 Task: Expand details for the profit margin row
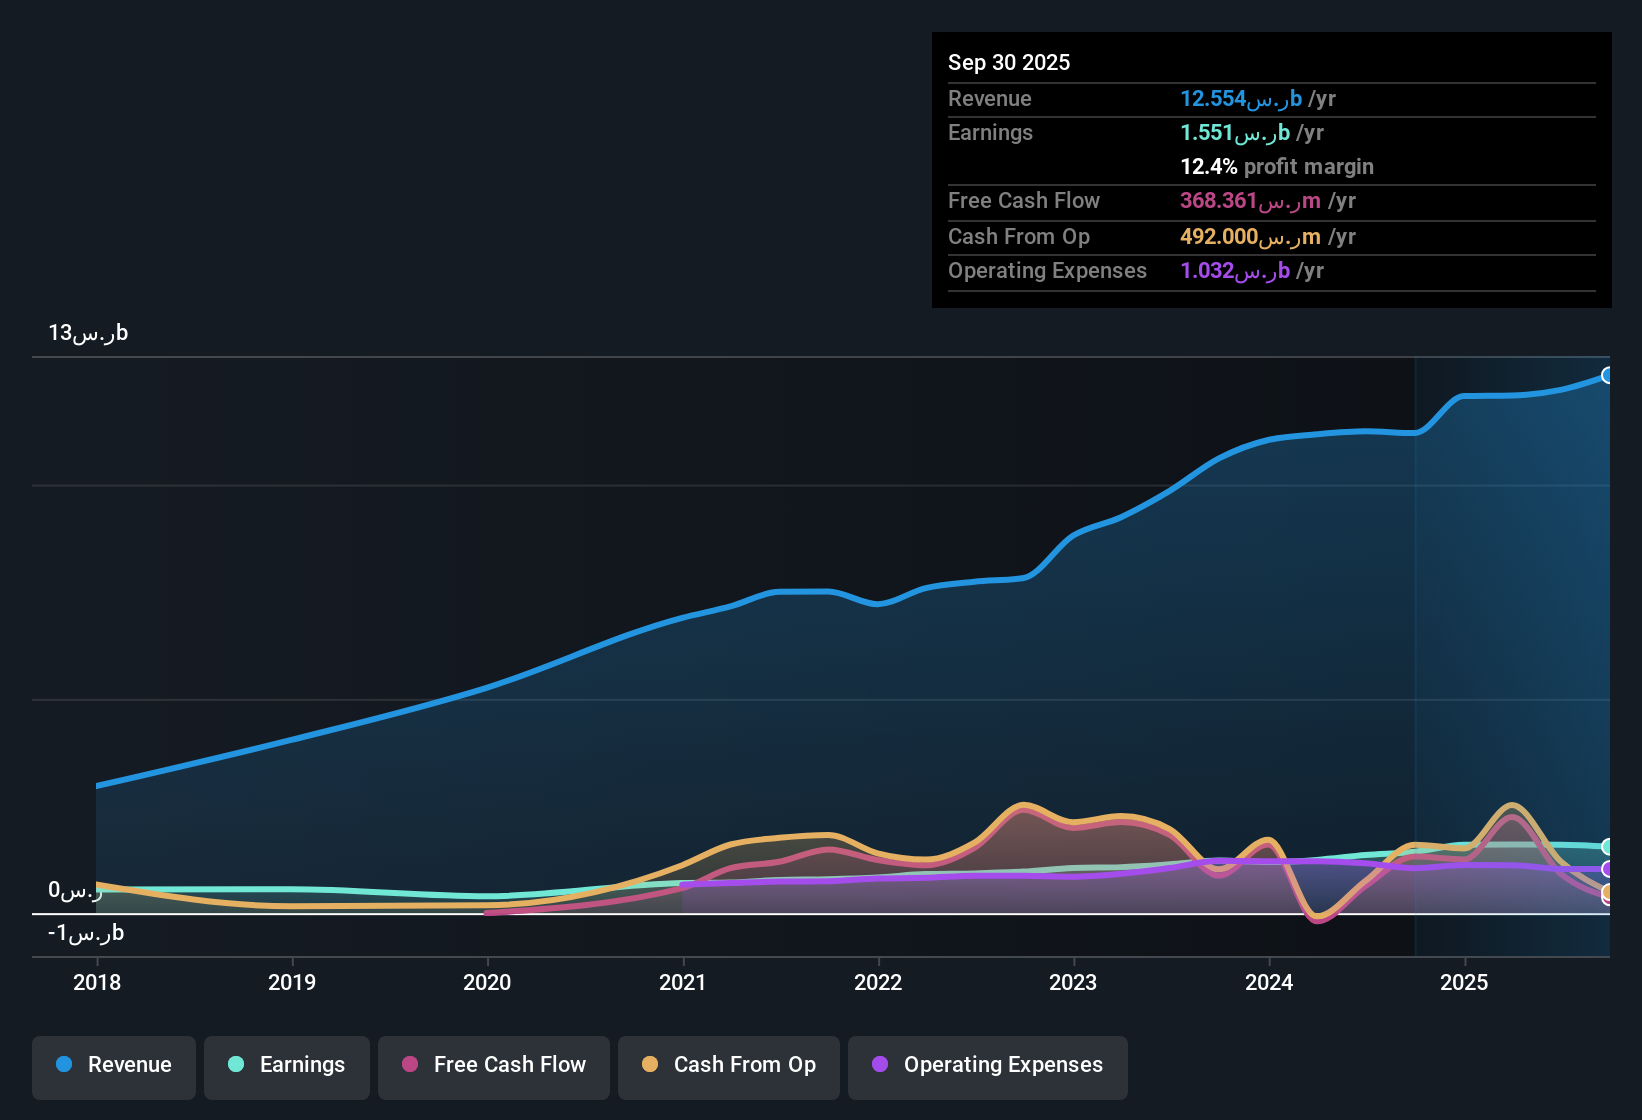pos(1276,167)
